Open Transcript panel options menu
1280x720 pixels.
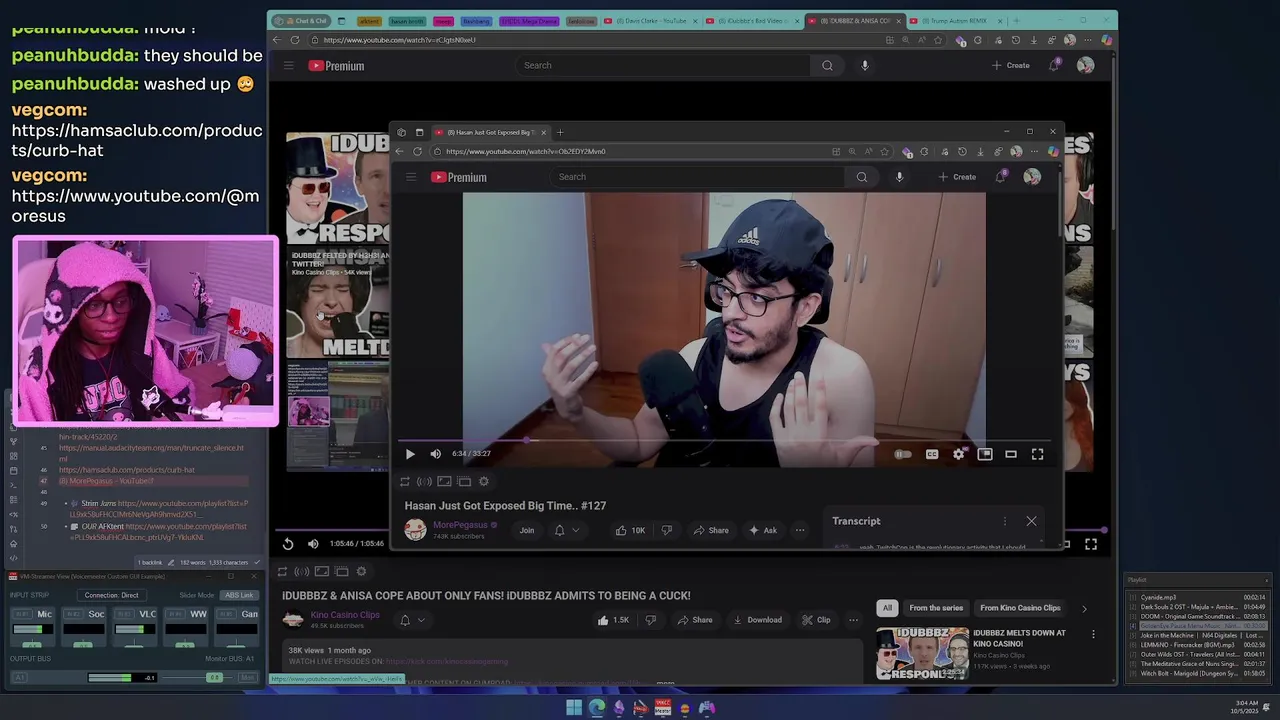tap(1004, 521)
